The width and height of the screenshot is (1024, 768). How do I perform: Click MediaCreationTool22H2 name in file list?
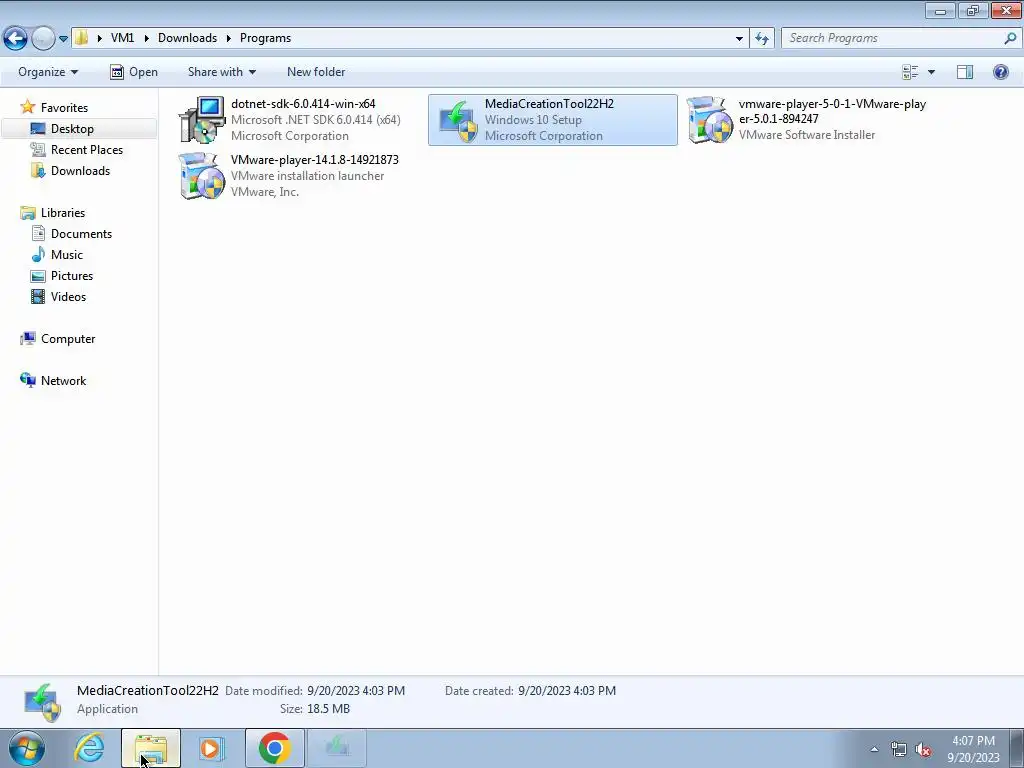549,104
